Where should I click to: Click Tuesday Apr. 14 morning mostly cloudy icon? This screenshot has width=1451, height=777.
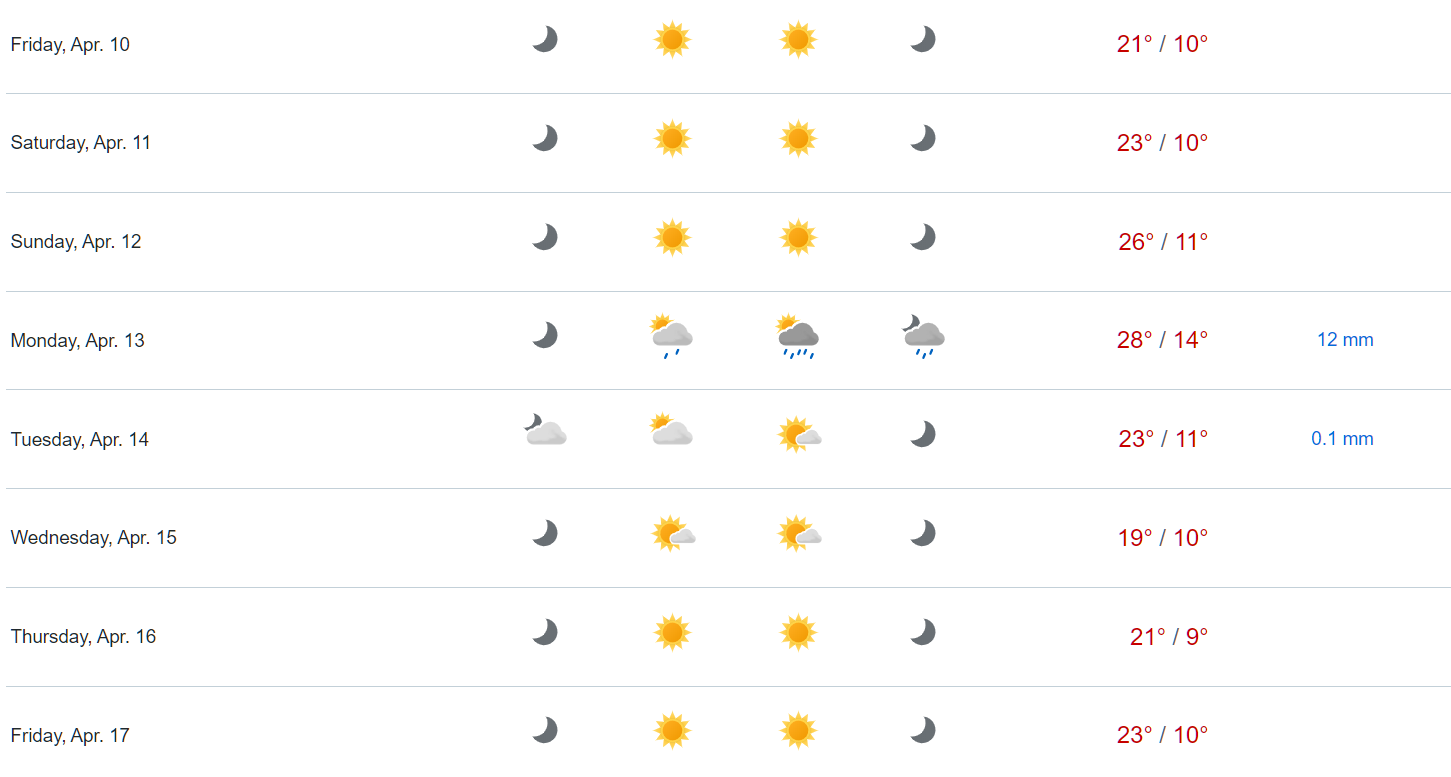pos(671,431)
